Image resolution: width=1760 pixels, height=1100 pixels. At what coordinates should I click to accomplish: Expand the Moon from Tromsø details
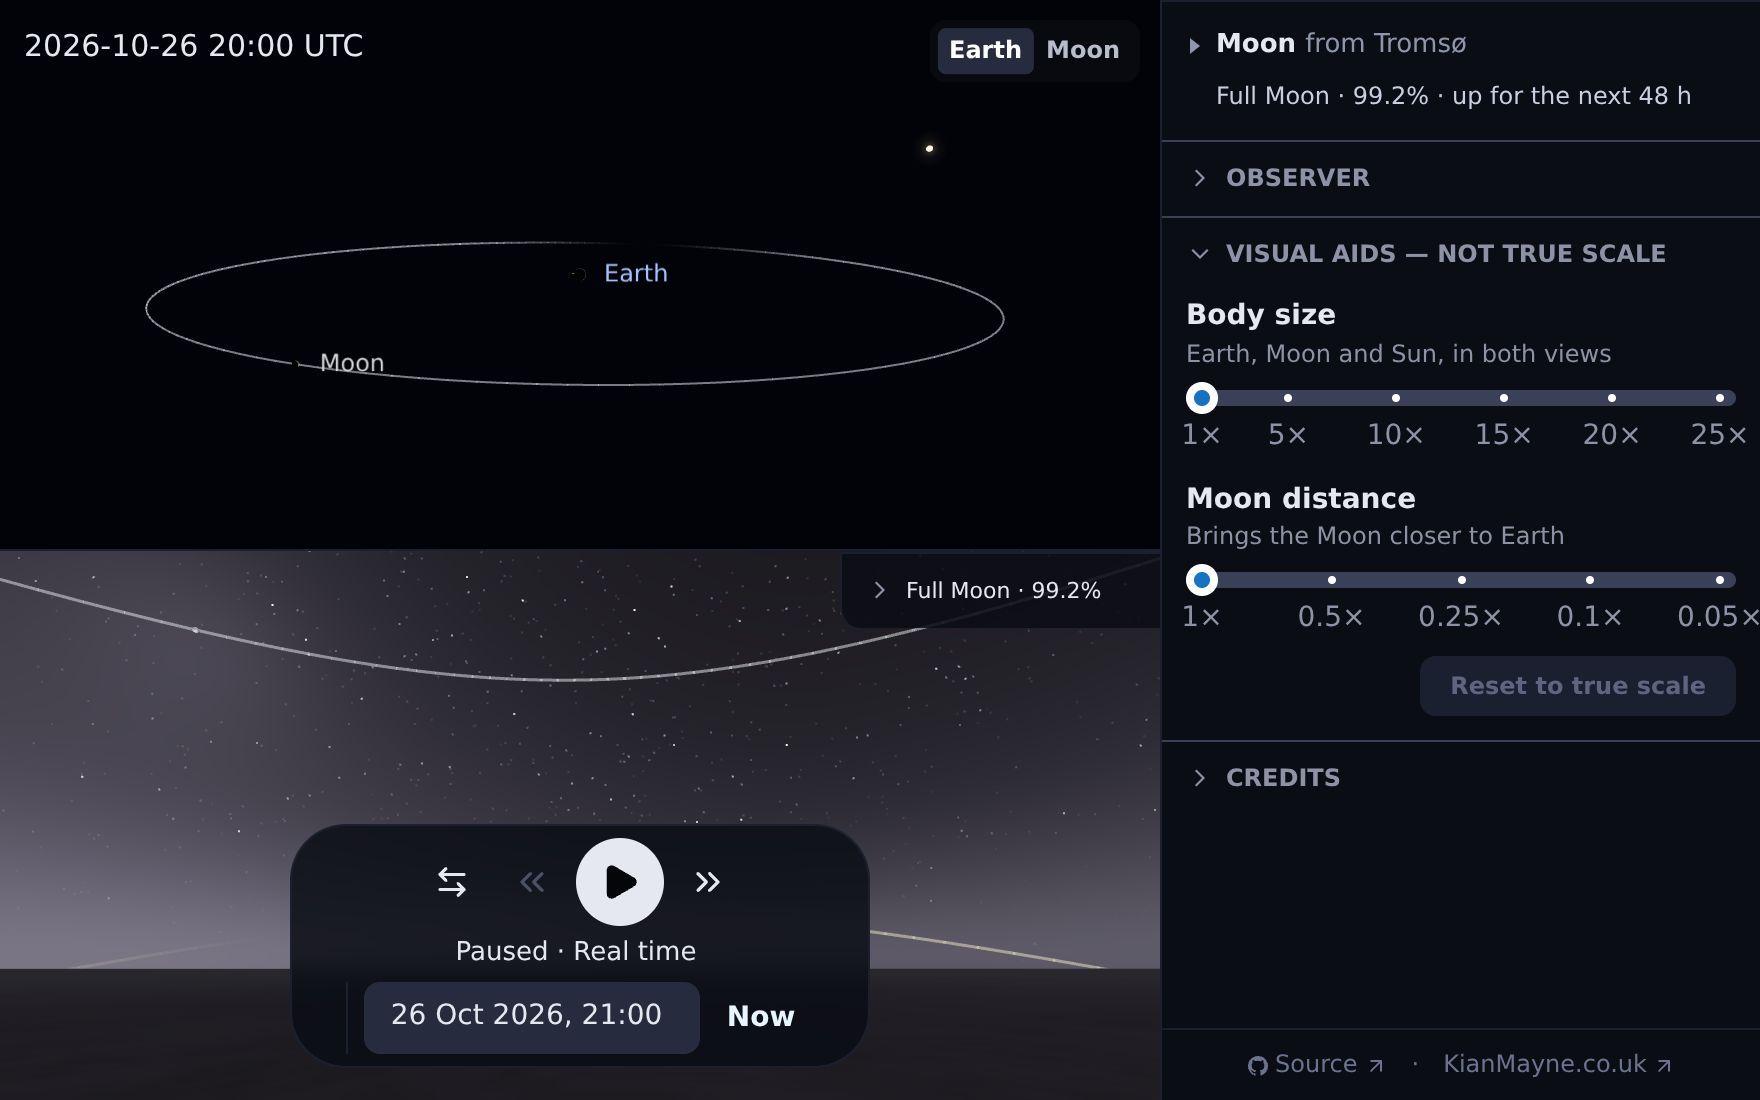(x=1194, y=45)
